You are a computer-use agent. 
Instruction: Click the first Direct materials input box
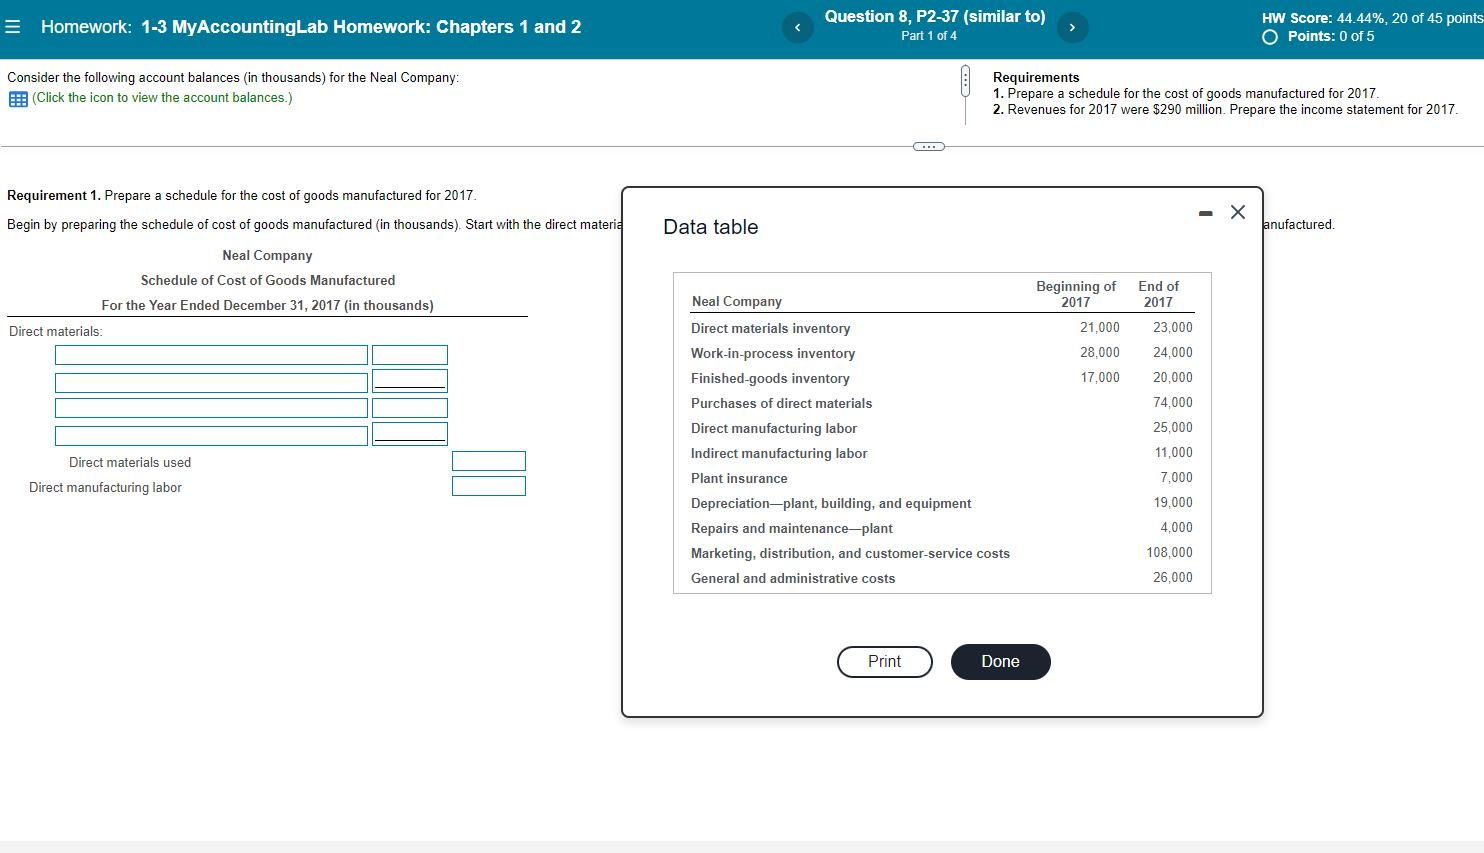pos(211,354)
